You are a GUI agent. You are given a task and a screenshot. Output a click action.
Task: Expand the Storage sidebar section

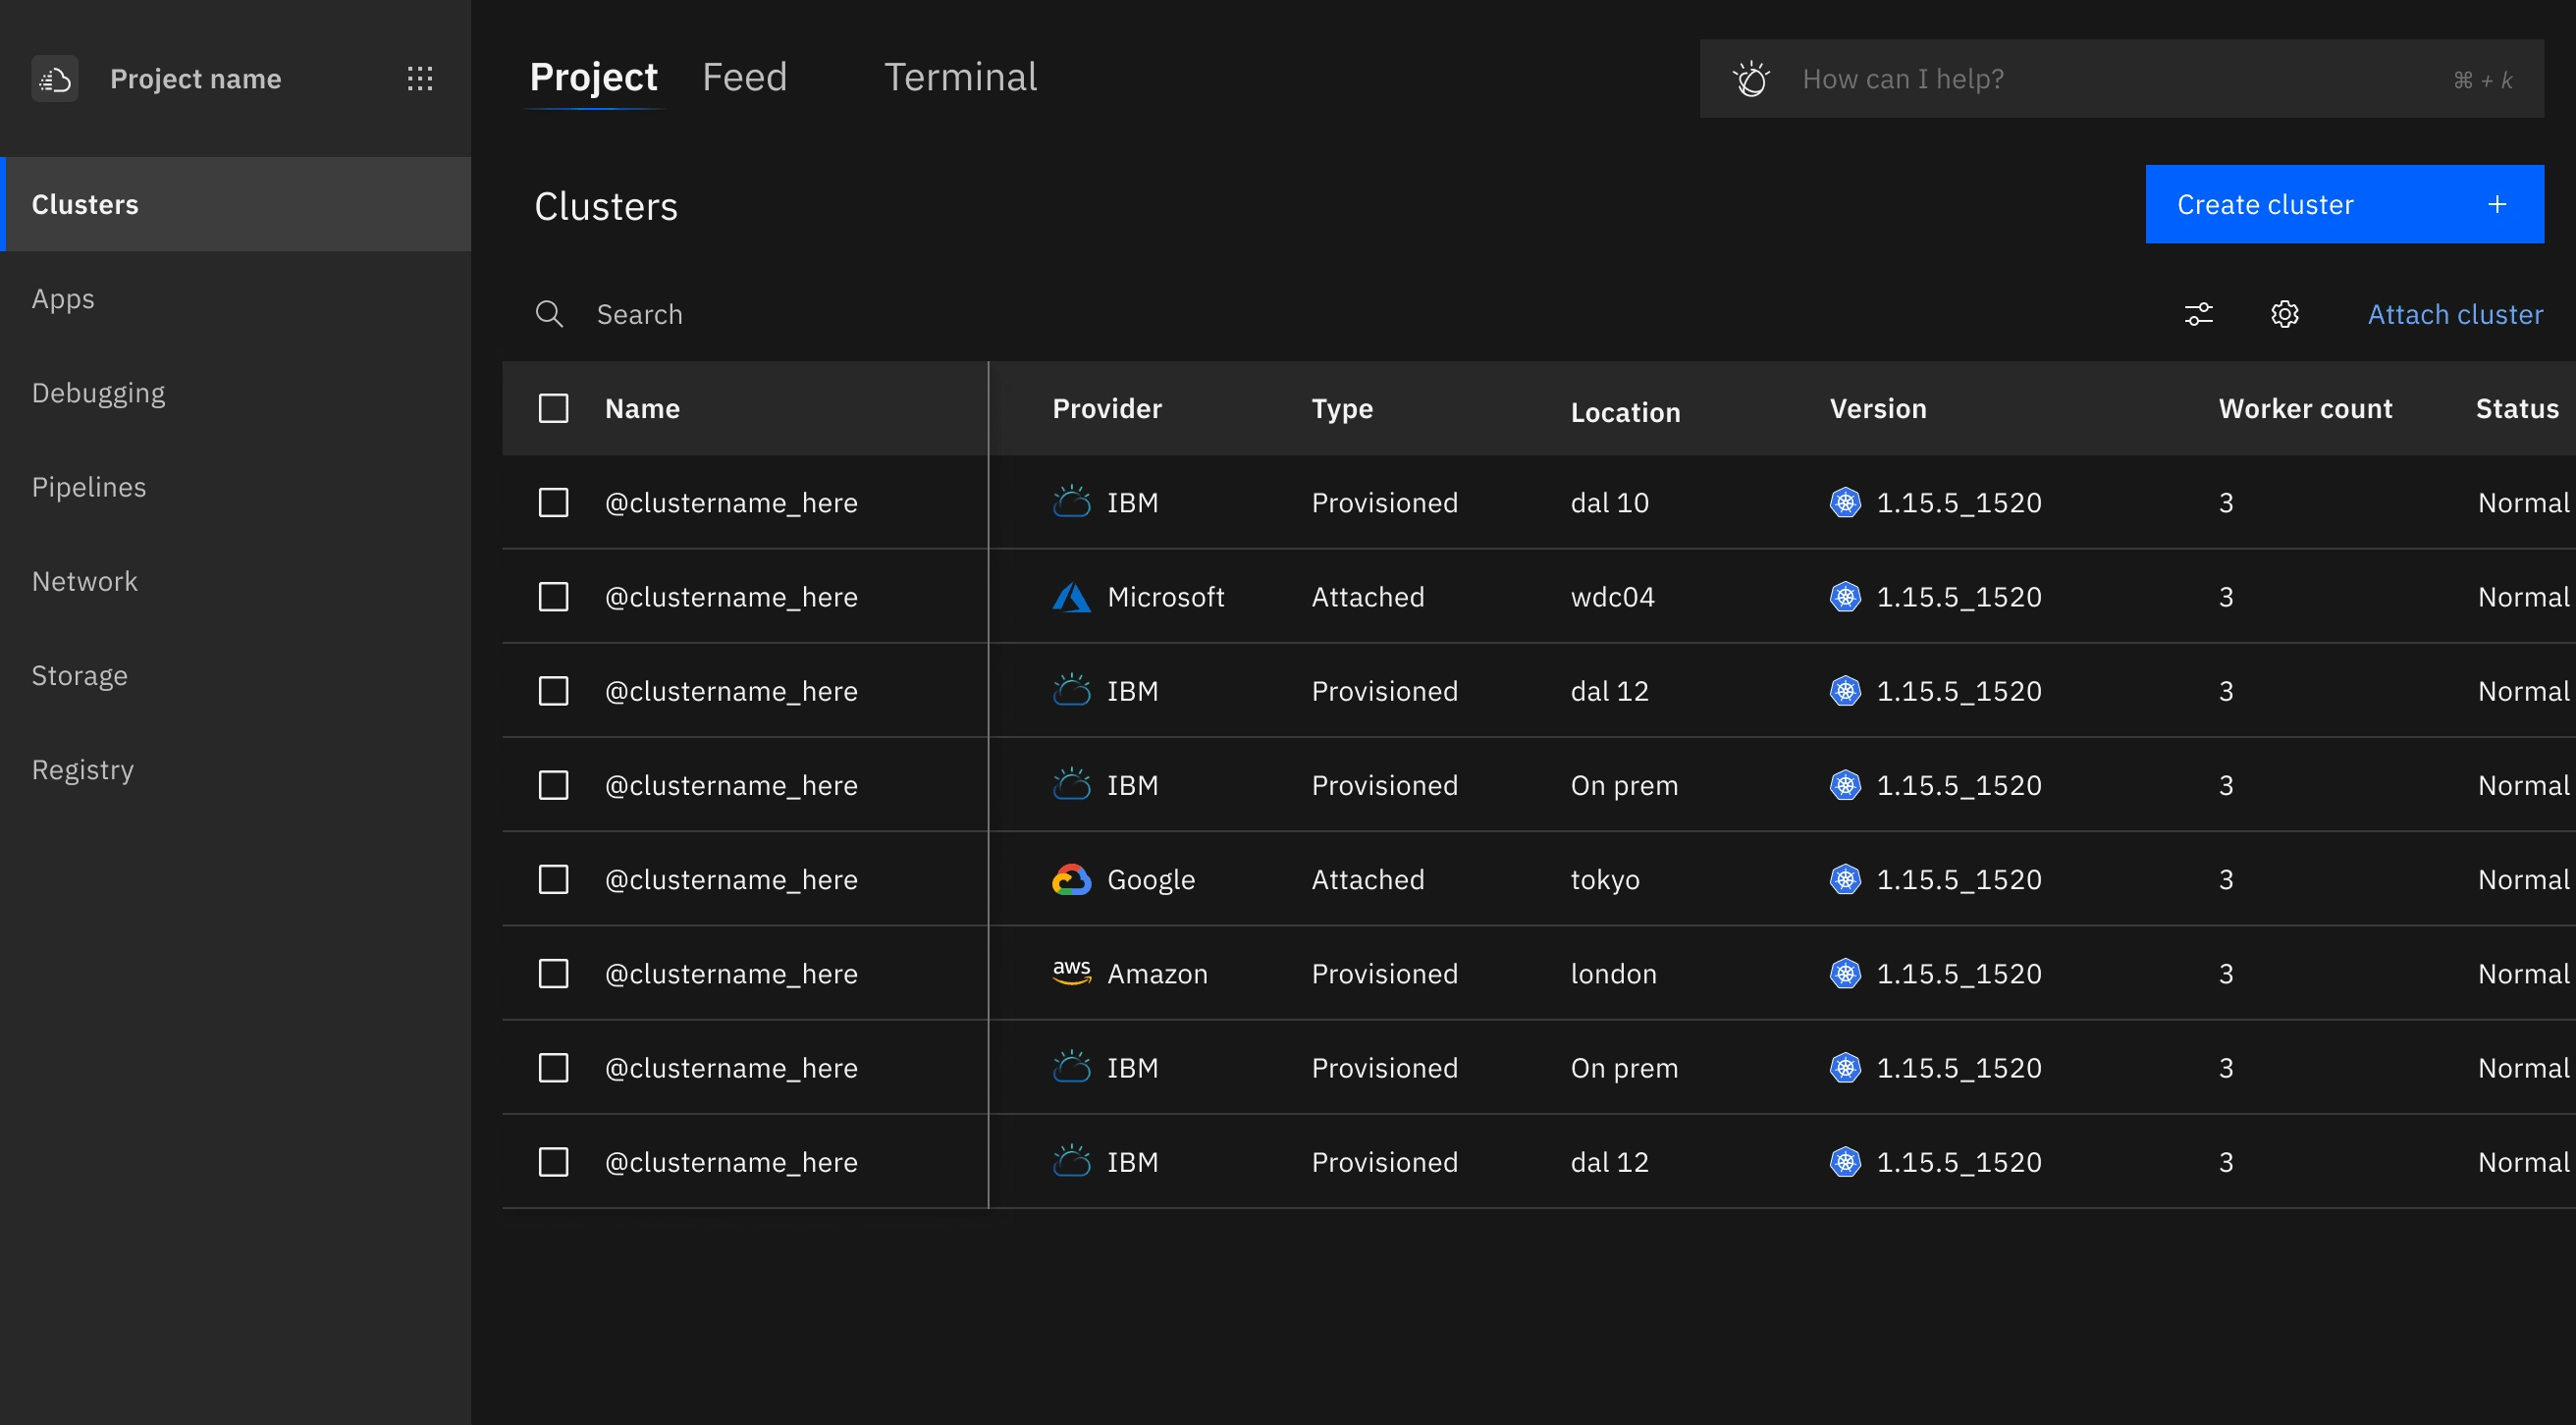point(79,674)
